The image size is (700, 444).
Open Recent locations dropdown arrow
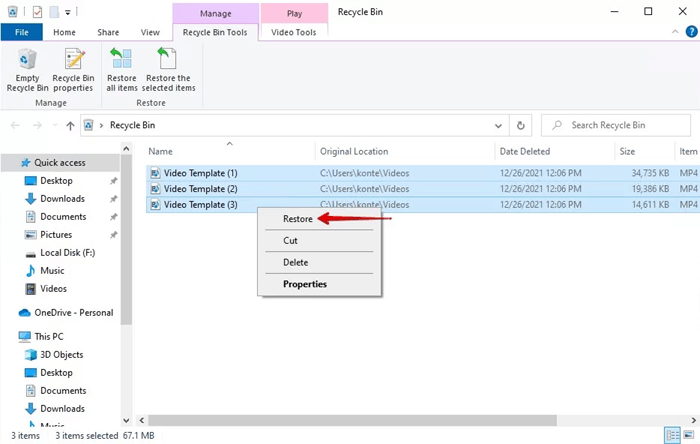click(x=55, y=126)
